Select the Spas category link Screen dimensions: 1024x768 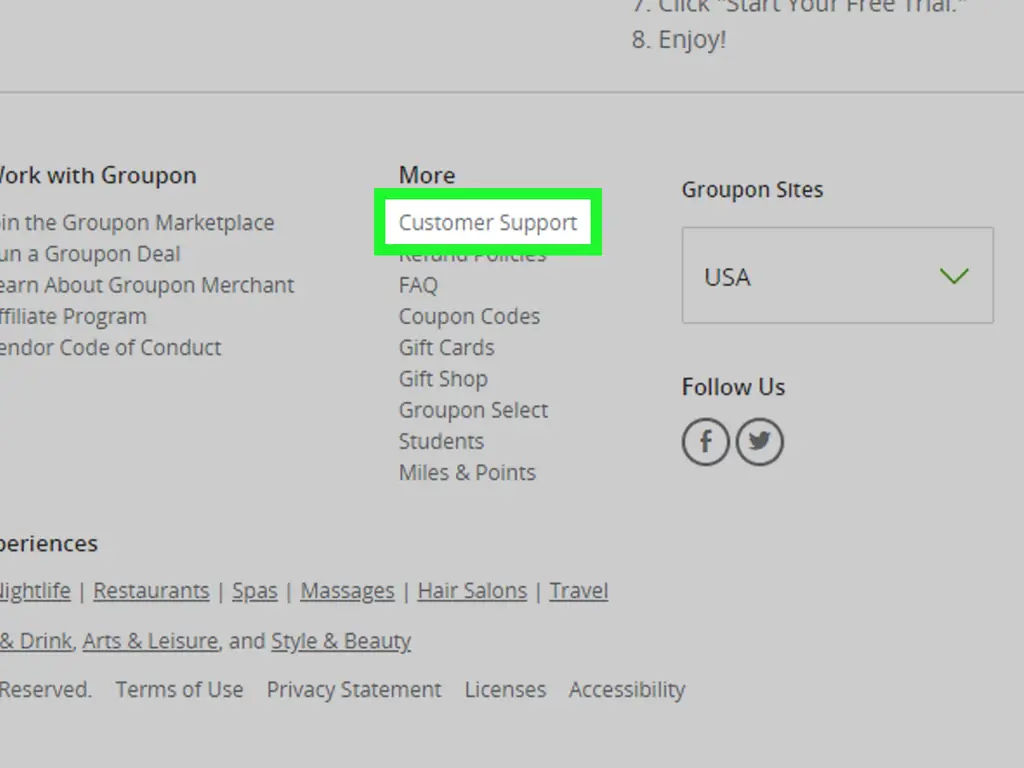(254, 591)
